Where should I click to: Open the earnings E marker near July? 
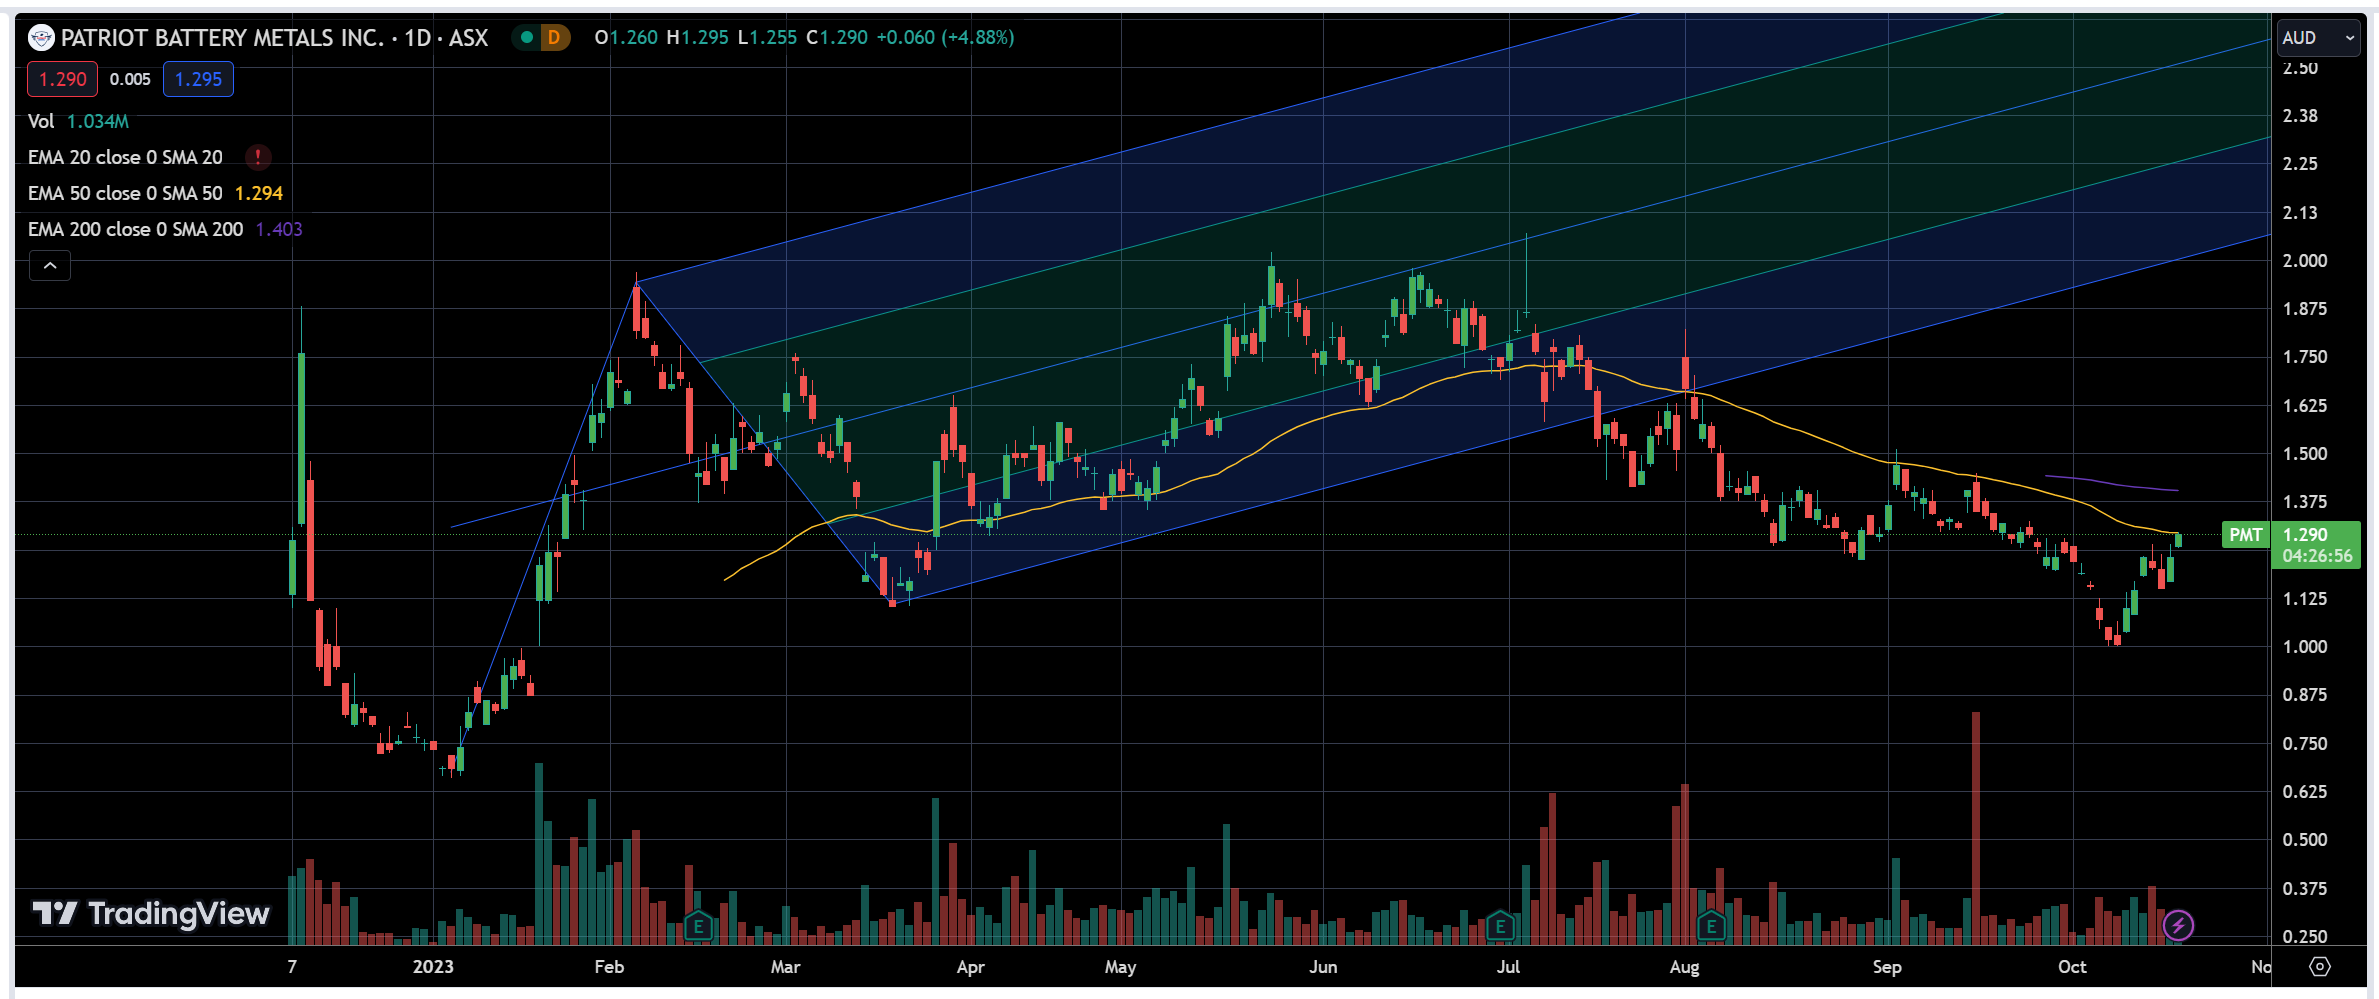pos(1500,926)
